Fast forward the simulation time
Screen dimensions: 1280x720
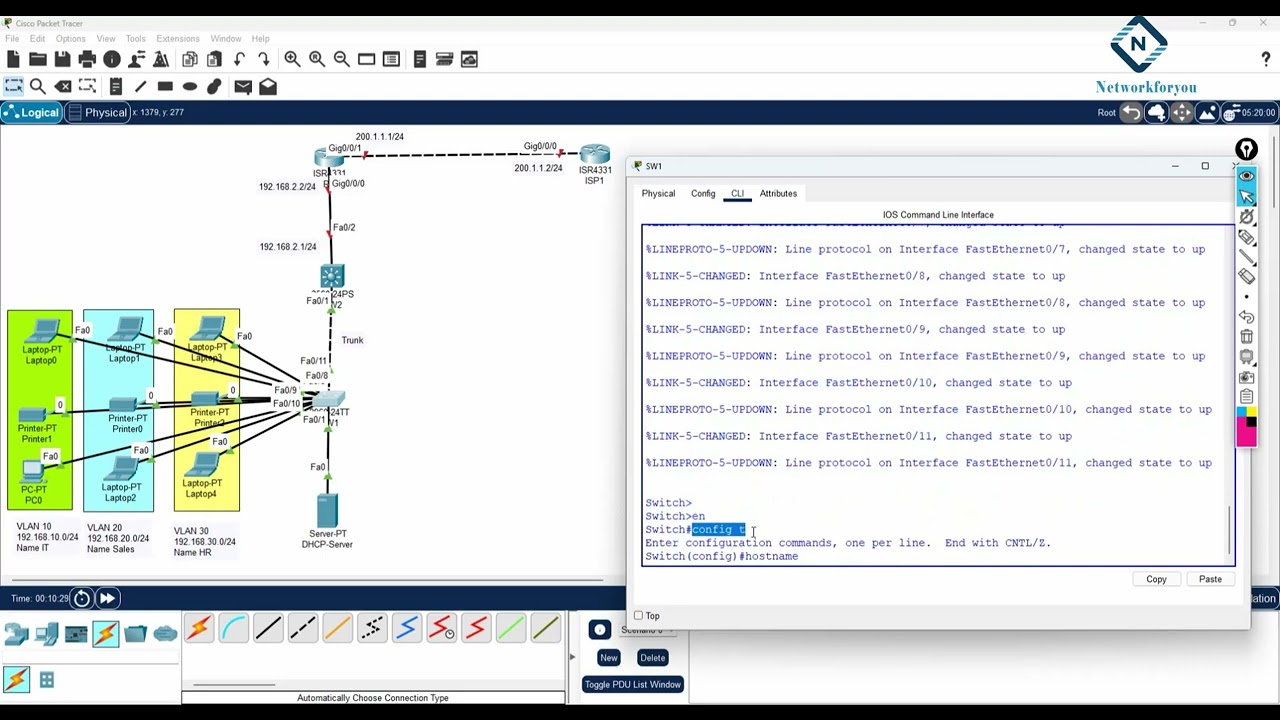107,598
